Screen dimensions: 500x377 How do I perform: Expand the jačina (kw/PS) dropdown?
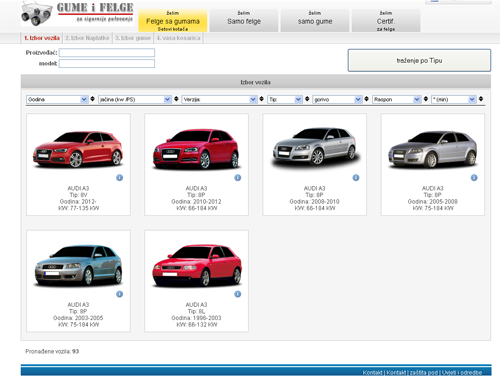135,99
